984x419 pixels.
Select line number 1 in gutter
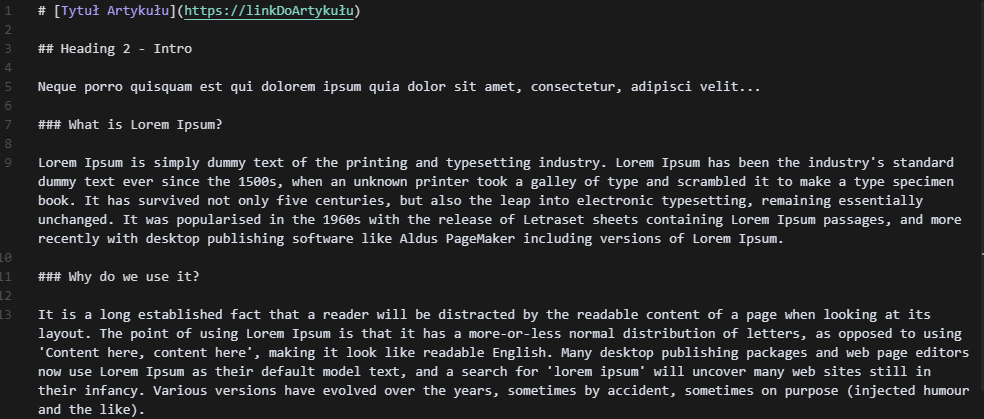pos(8,11)
